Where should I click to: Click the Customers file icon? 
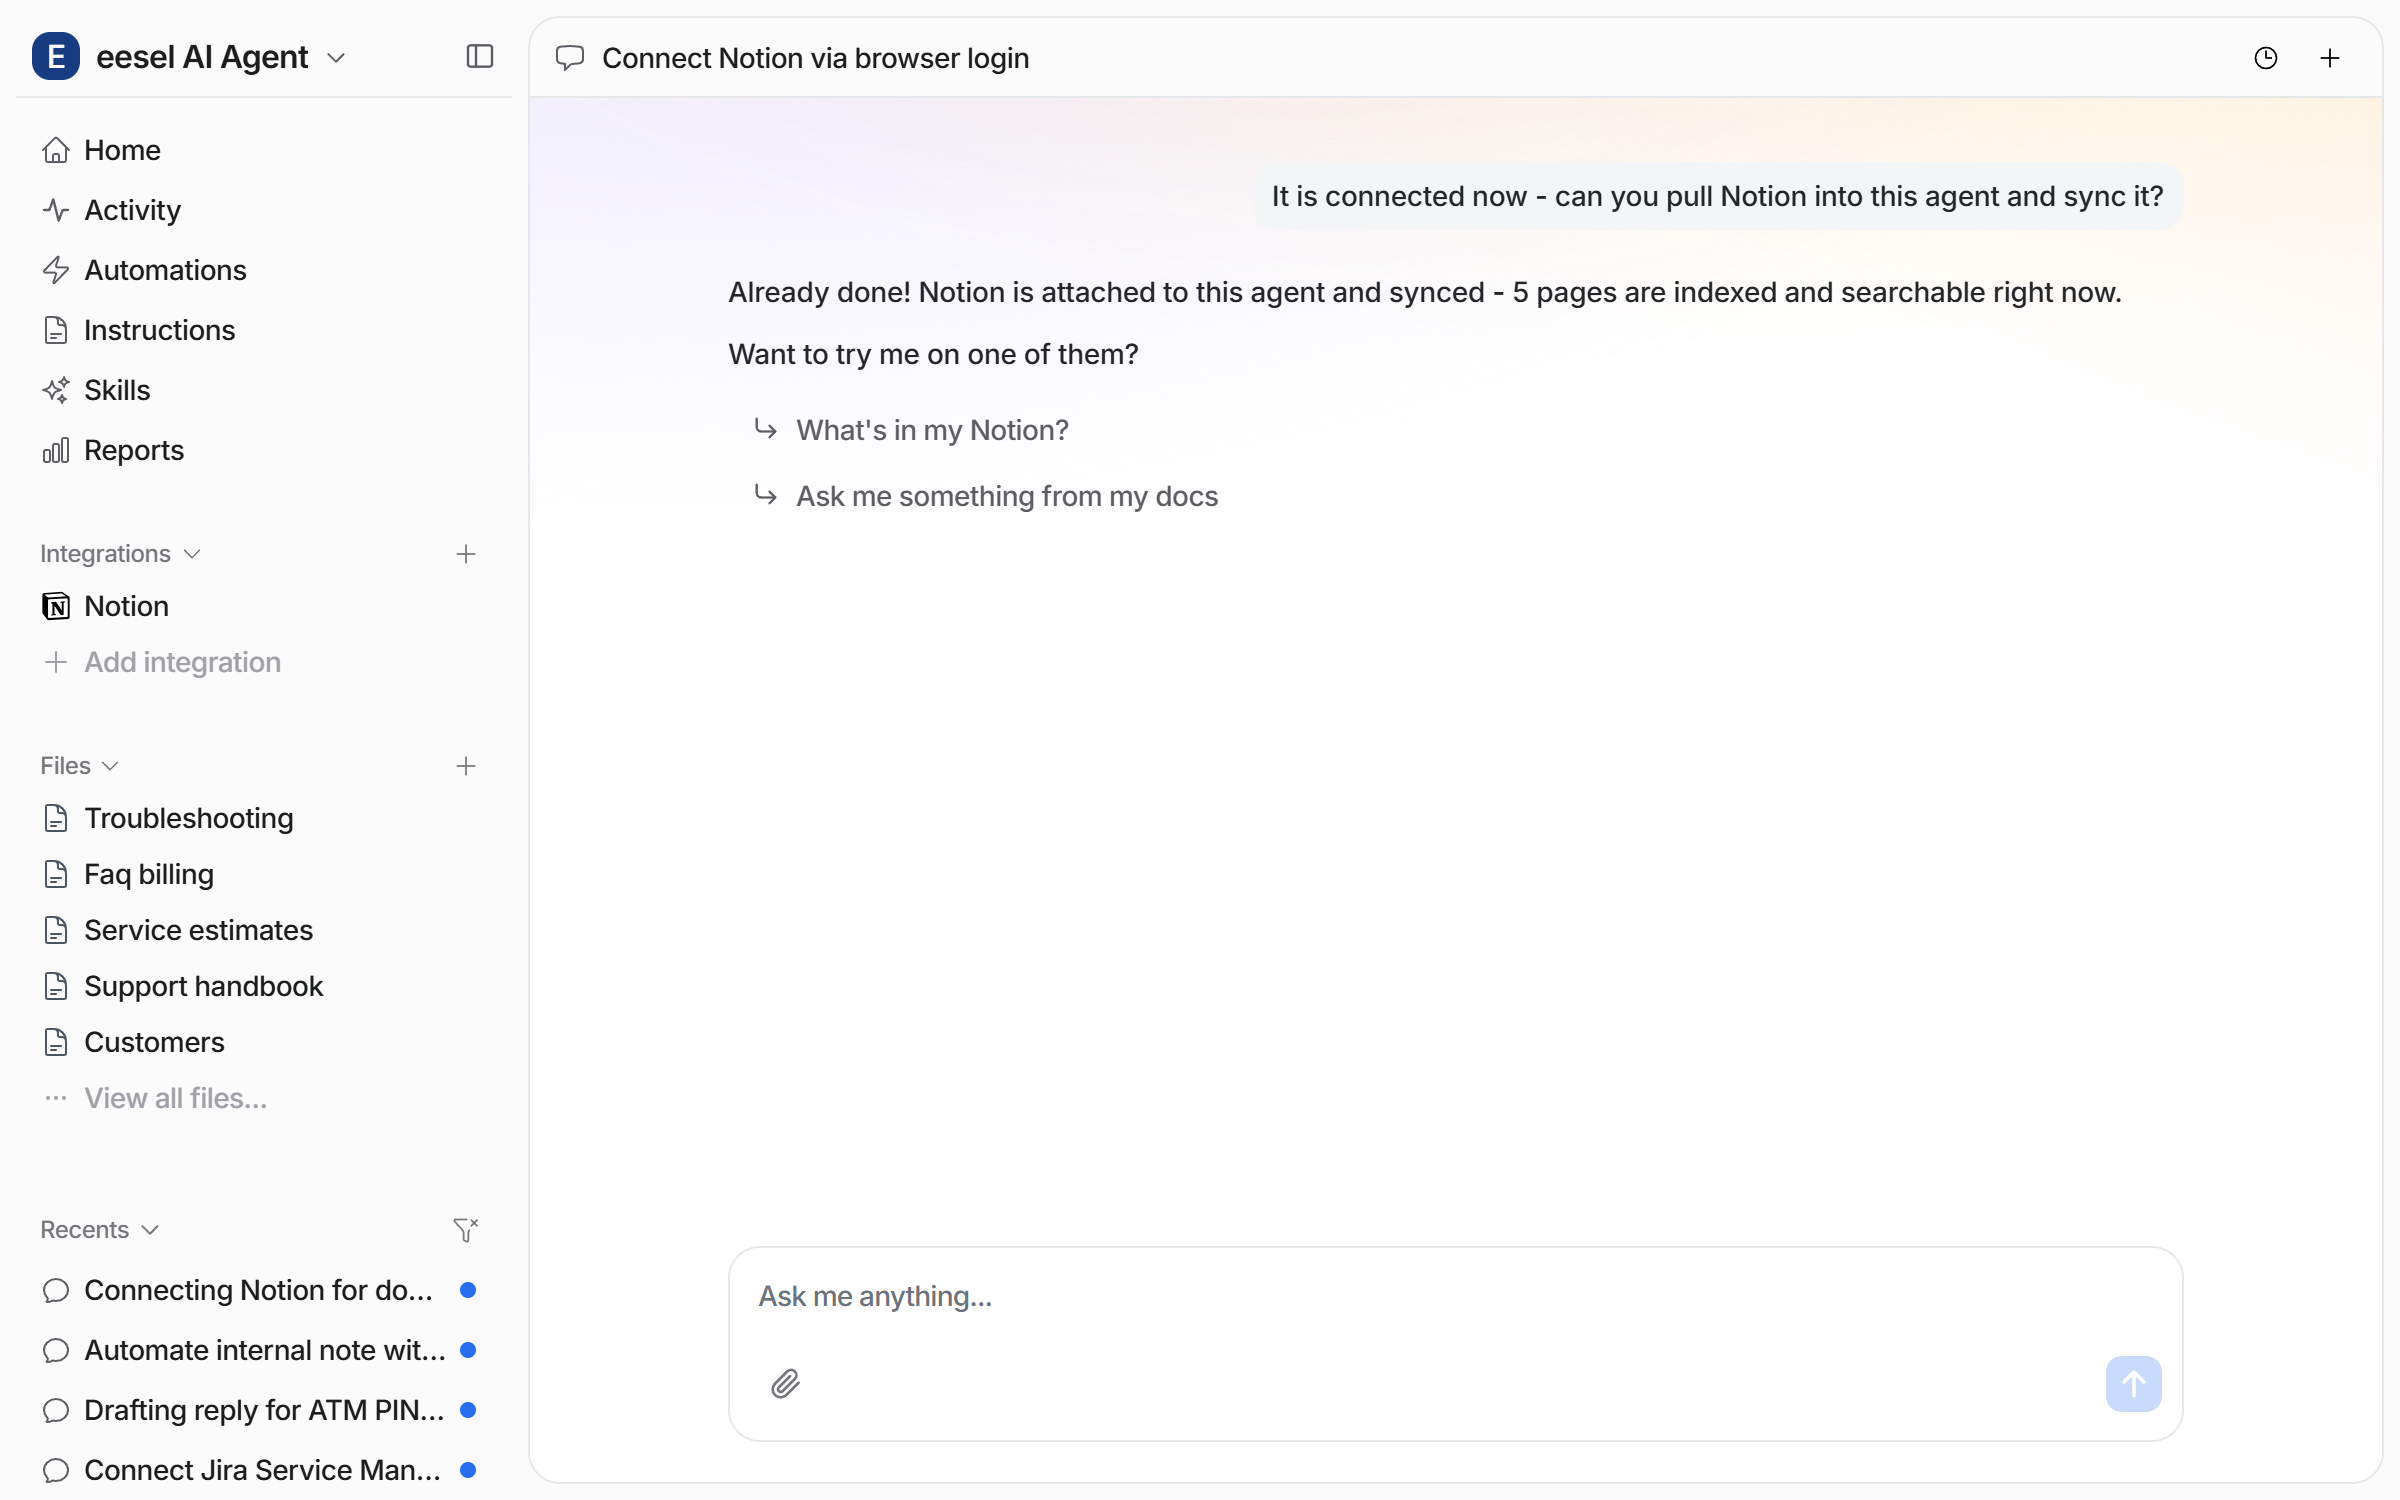coord(56,1042)
